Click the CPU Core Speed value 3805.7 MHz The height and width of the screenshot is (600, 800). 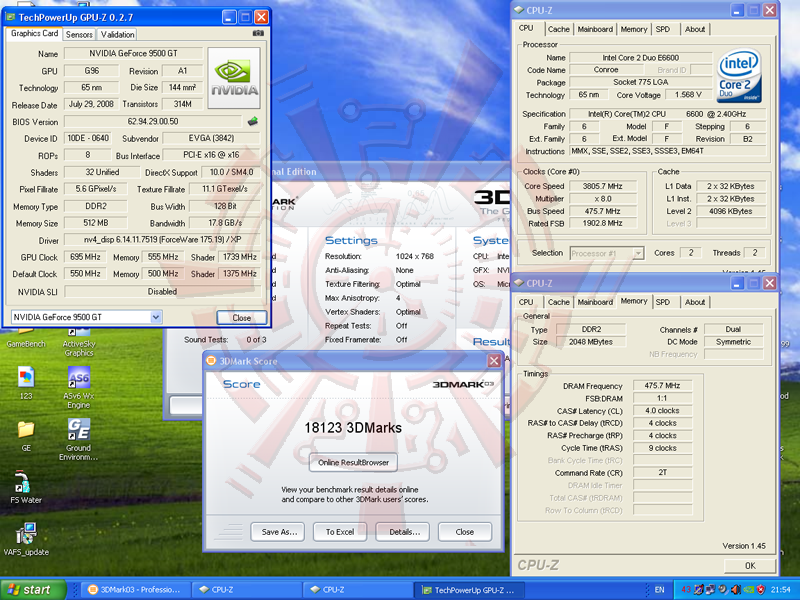coord(603,186)
